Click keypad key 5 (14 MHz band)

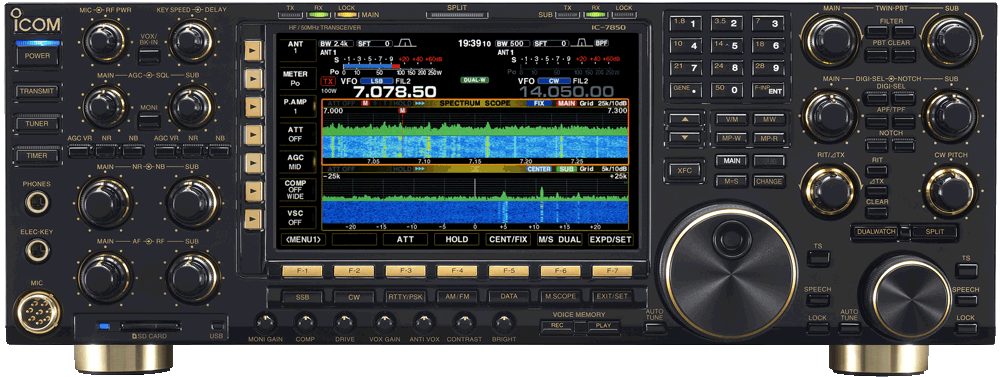726,46
